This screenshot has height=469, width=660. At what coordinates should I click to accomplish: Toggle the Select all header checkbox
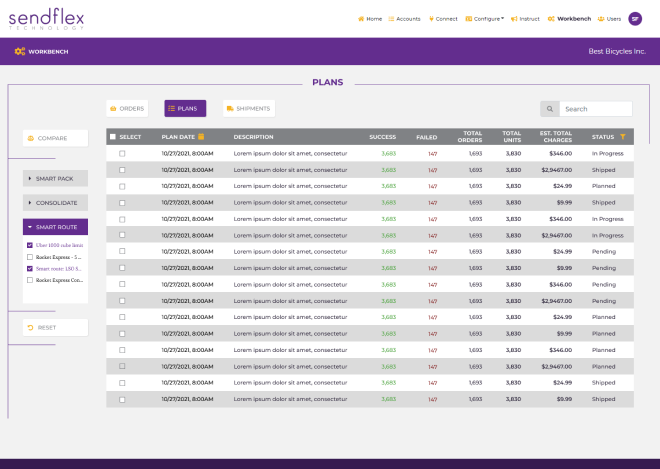coord(113,137)
